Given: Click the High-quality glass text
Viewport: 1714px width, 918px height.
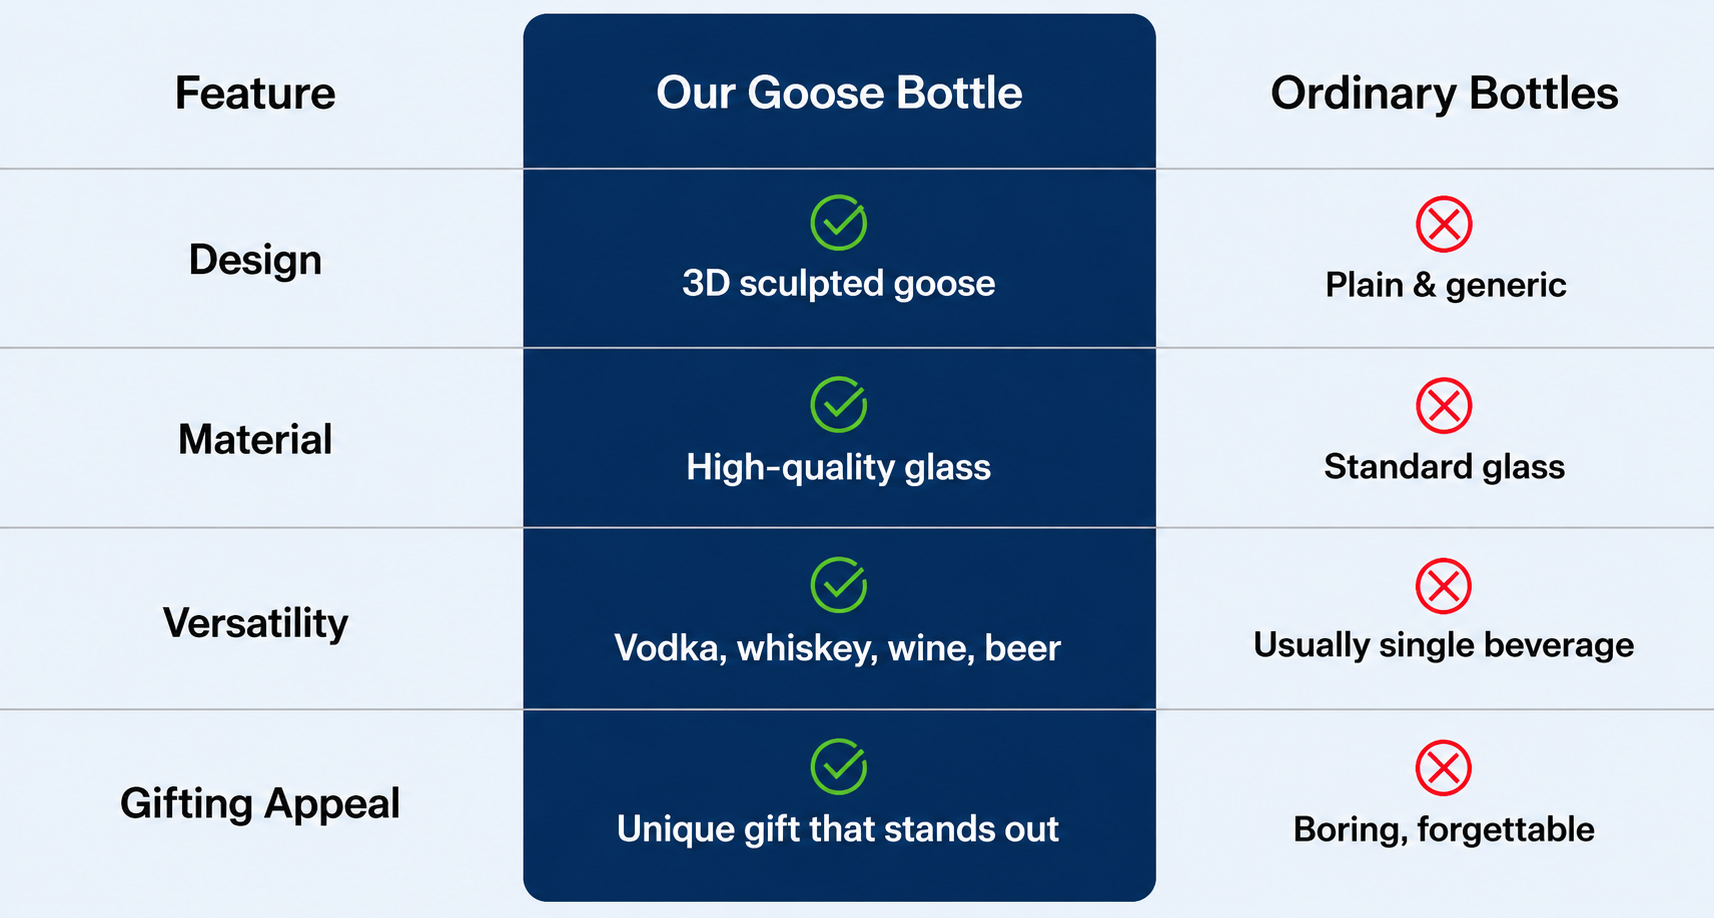Looking at the screenshot, I should click(839, 468).
